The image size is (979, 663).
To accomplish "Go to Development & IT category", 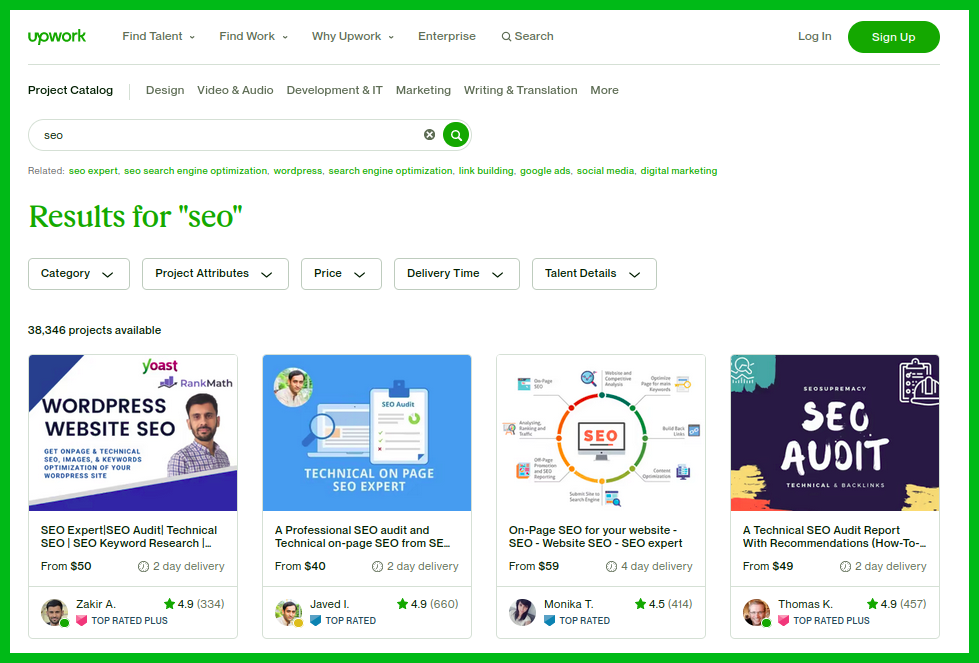I will point(335,90).
